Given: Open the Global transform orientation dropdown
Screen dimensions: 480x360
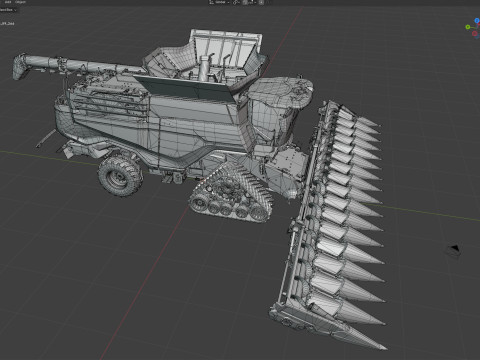Looking at the screenshot, I should pyautogui.click(x=219, y=2).
